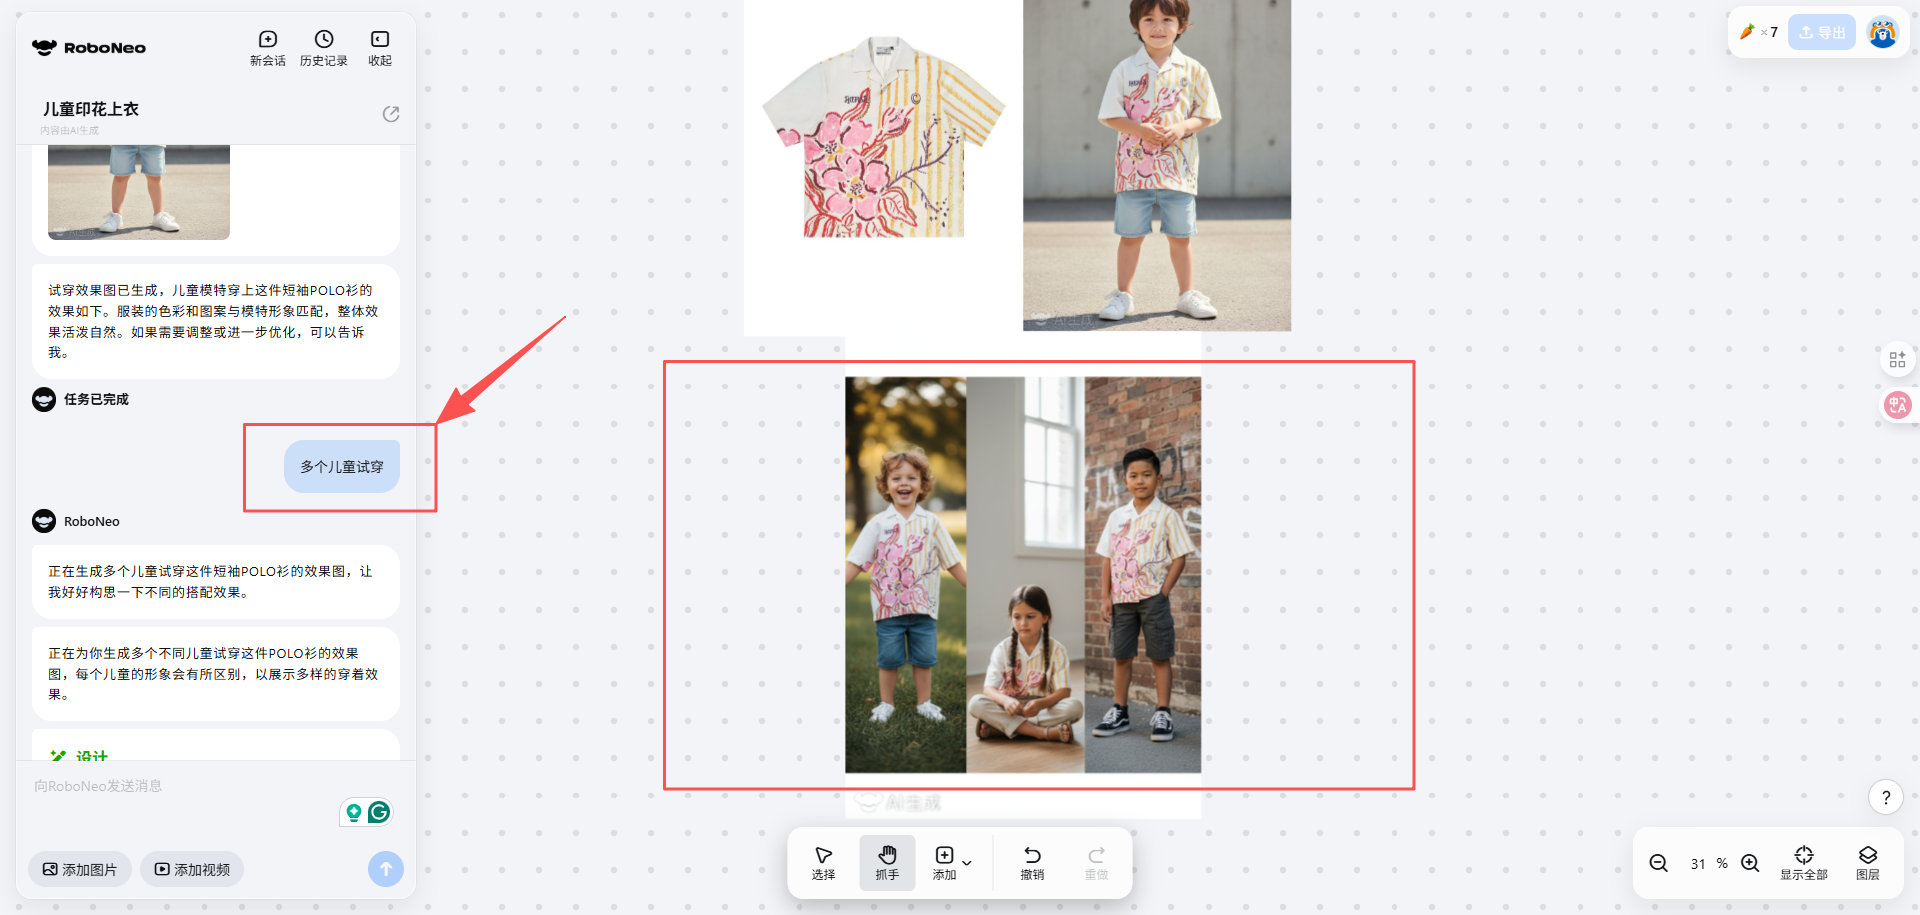Expand the 添加 dropdown arrow
Screen dimensions: 1920x915
(x=967, y=862)
